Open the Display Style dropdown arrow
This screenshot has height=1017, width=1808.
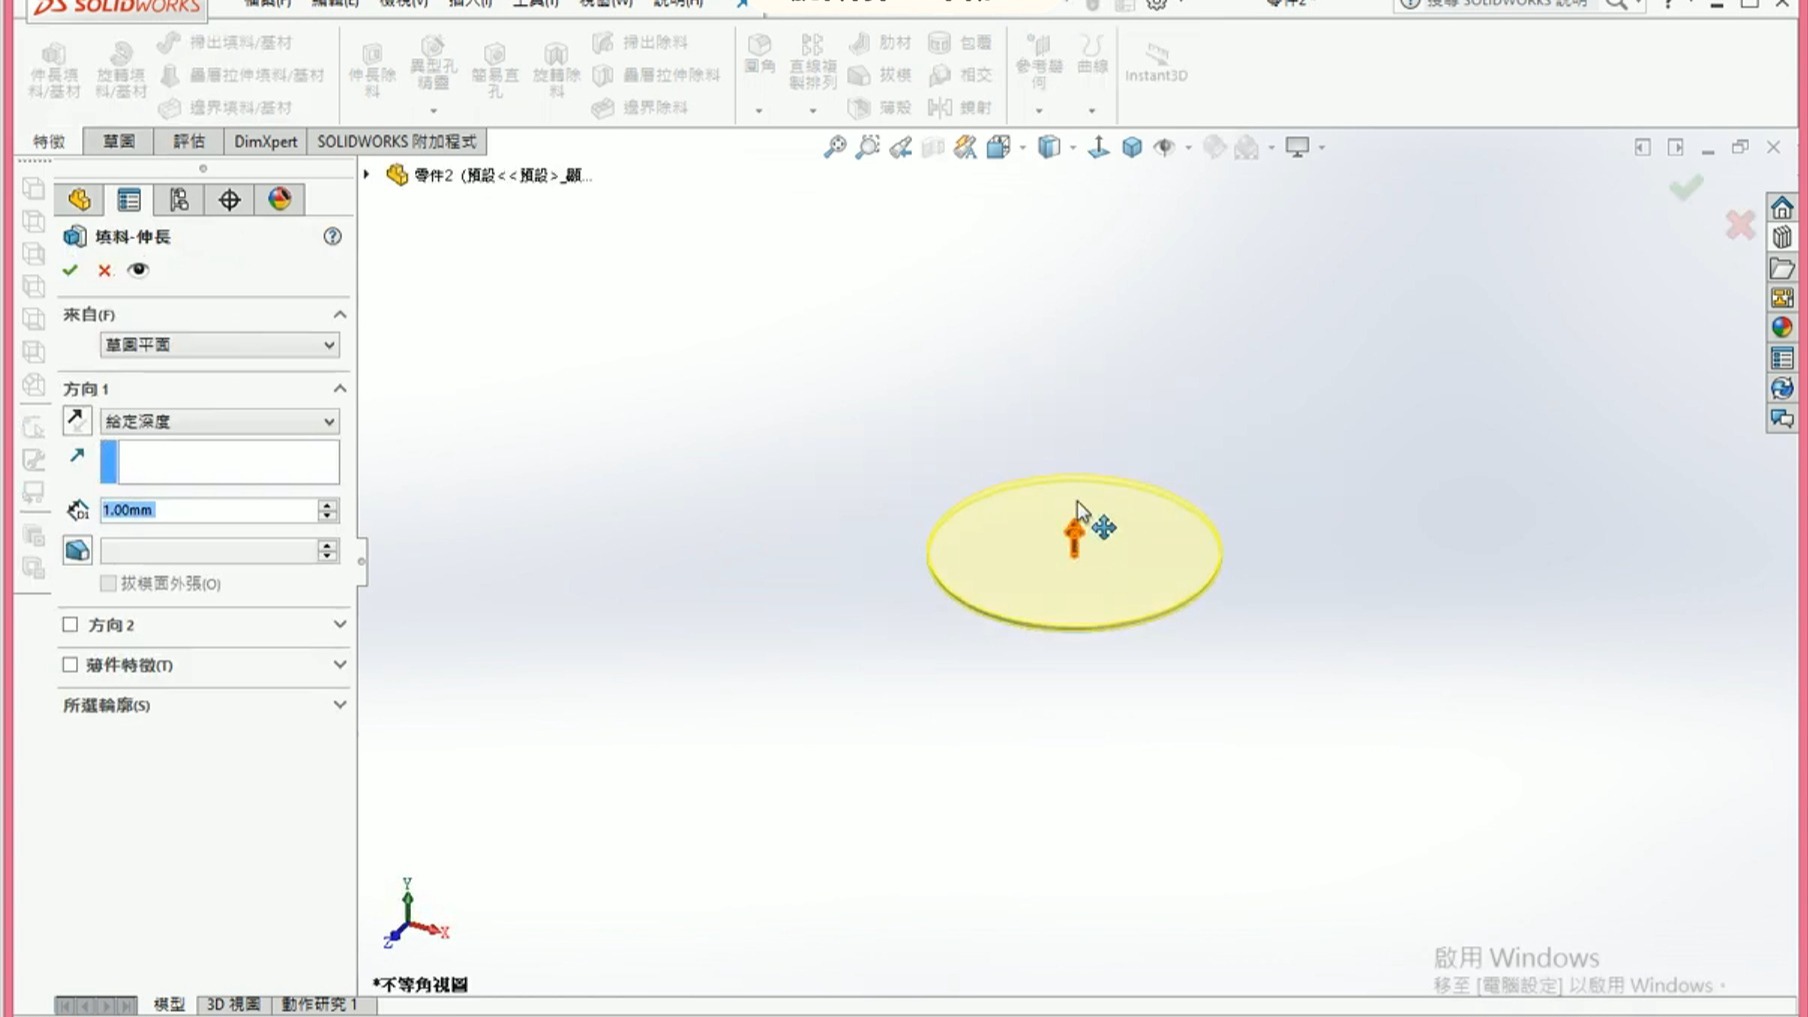pos(1072,148)
